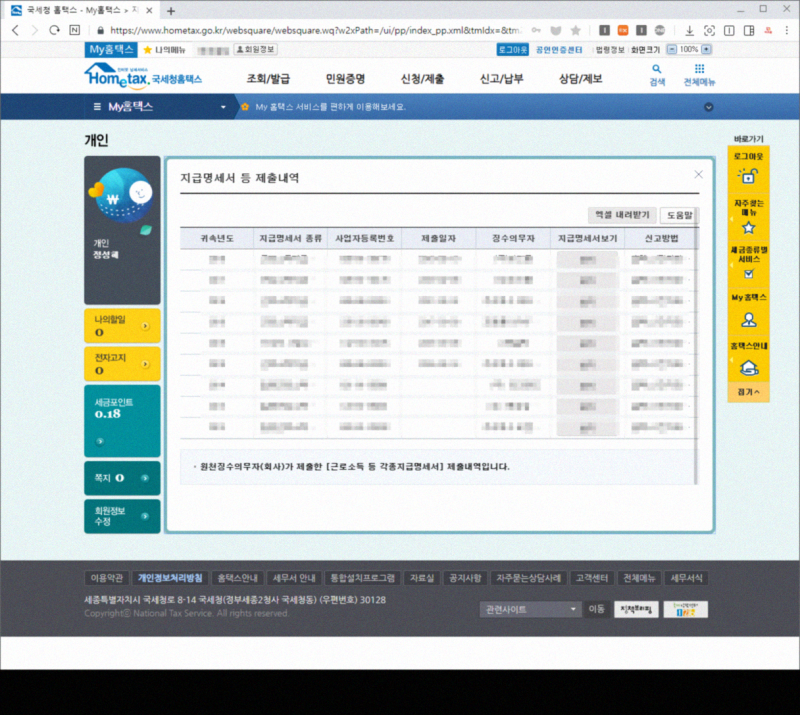800x715 pixels.
Task: Open 자주묻는상담사례 footer link
Action: tap(529, 578)
